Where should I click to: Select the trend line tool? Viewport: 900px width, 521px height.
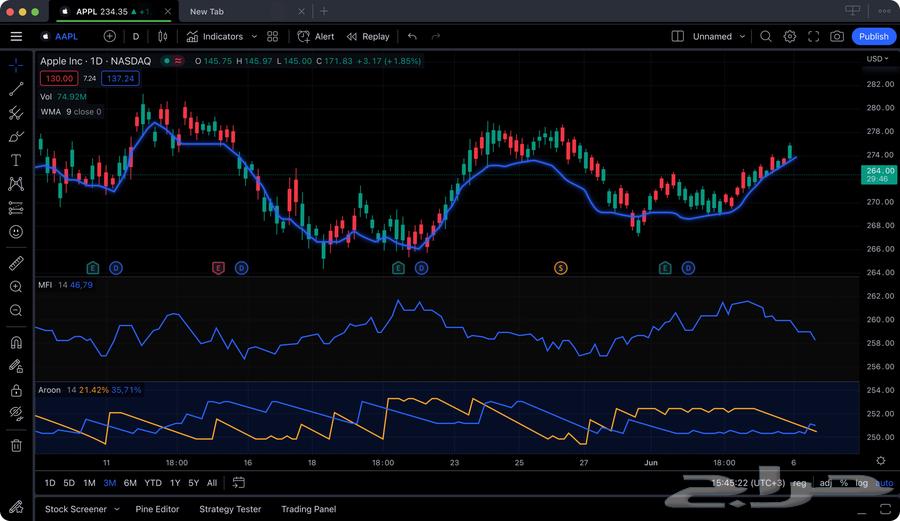point(16,89)
